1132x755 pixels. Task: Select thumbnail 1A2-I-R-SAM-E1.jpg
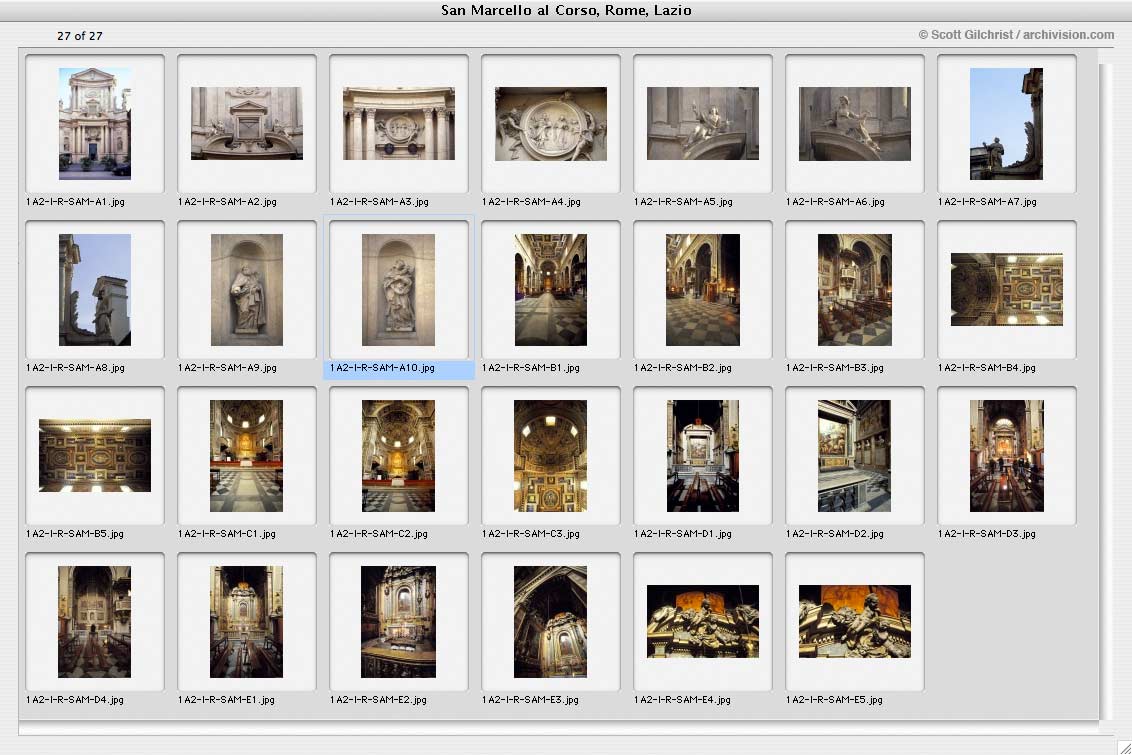tap(247, 621)
